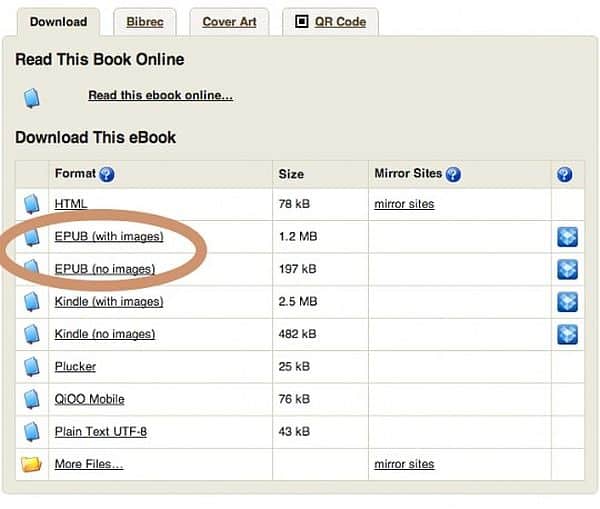The width and height of the screenshot is (600, 509).
Task: Click the Download This eBook heading
Action: pos(96,137)
